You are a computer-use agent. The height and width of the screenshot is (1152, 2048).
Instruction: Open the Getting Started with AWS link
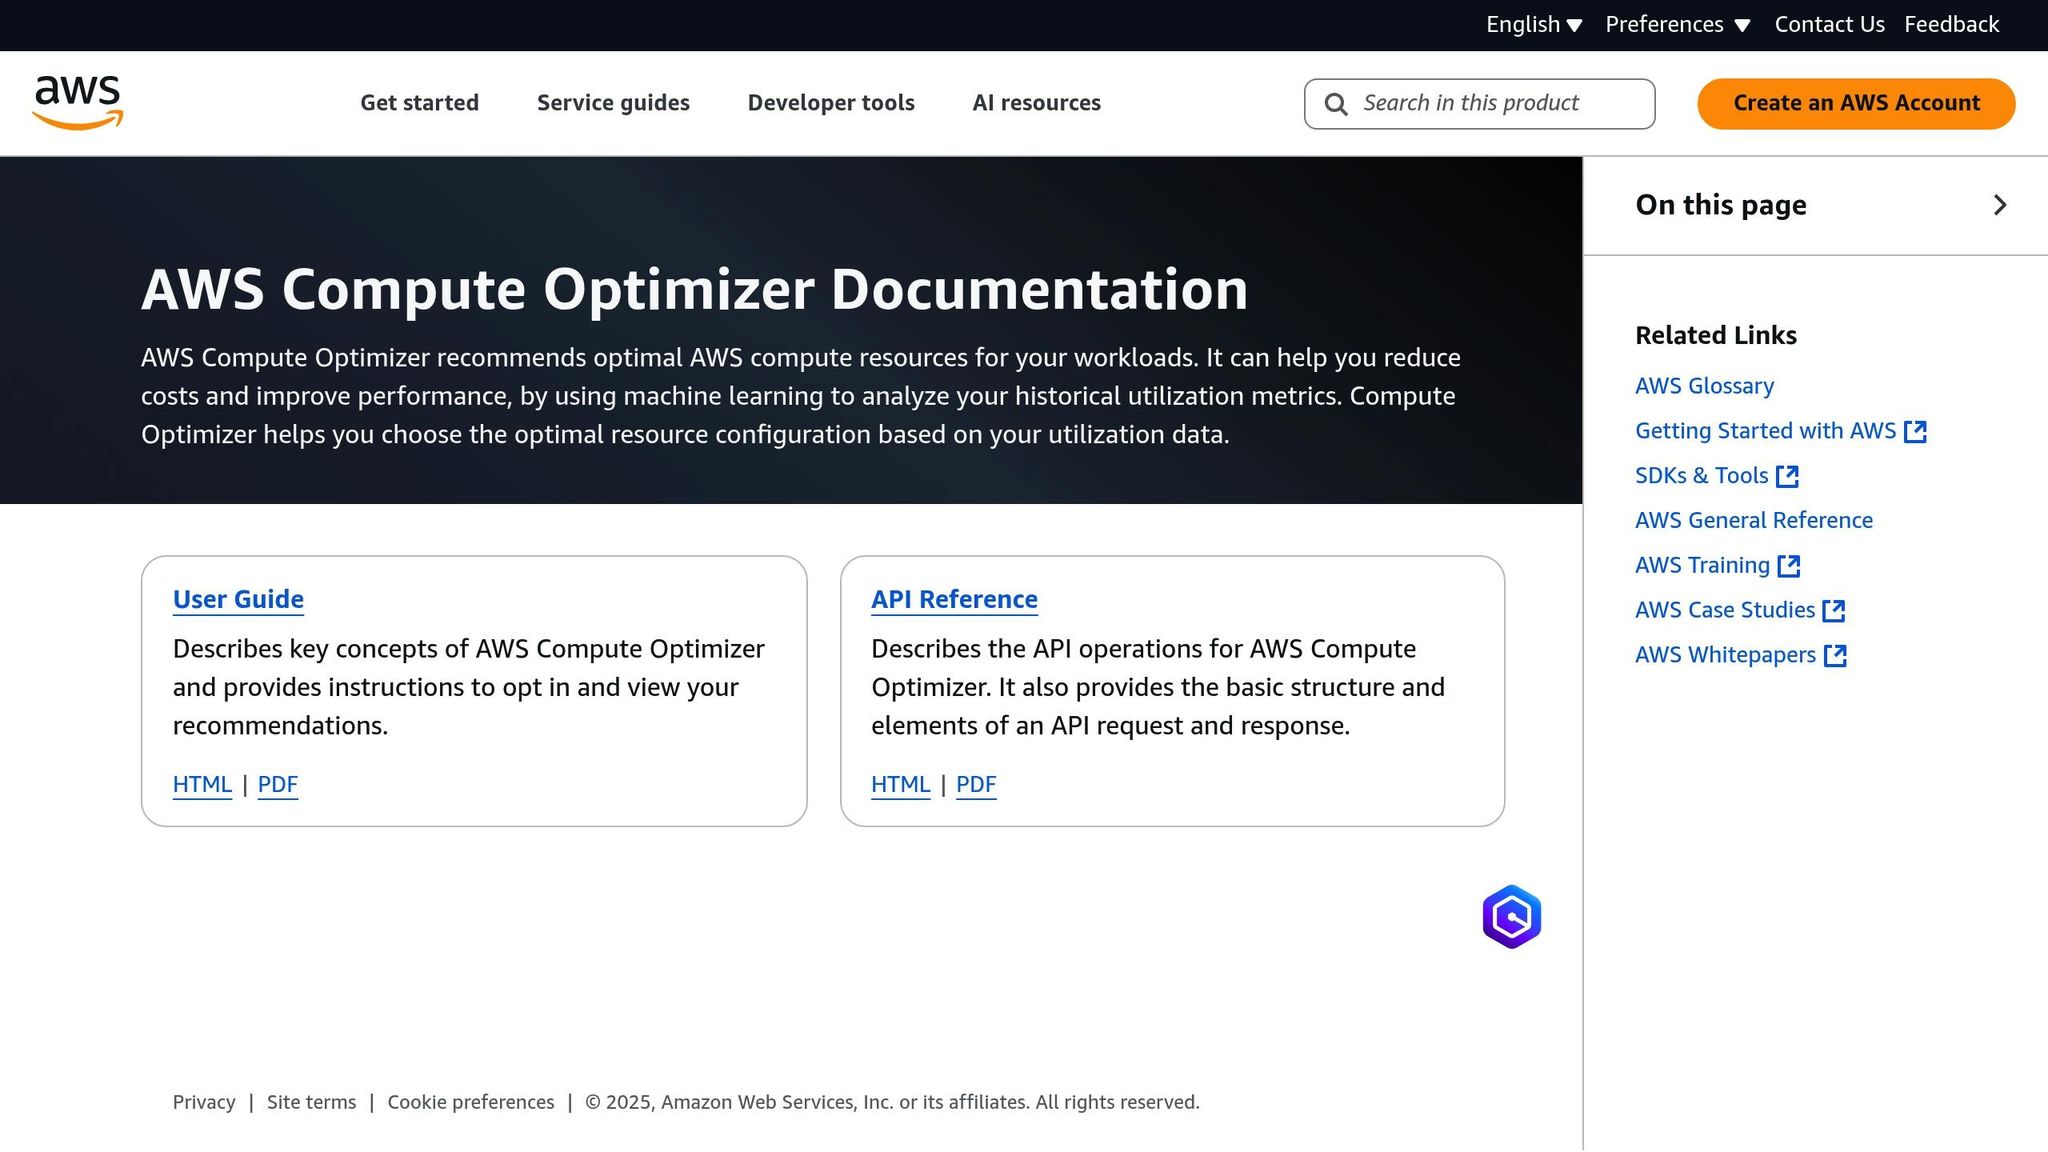click(x=1765, y=431)
